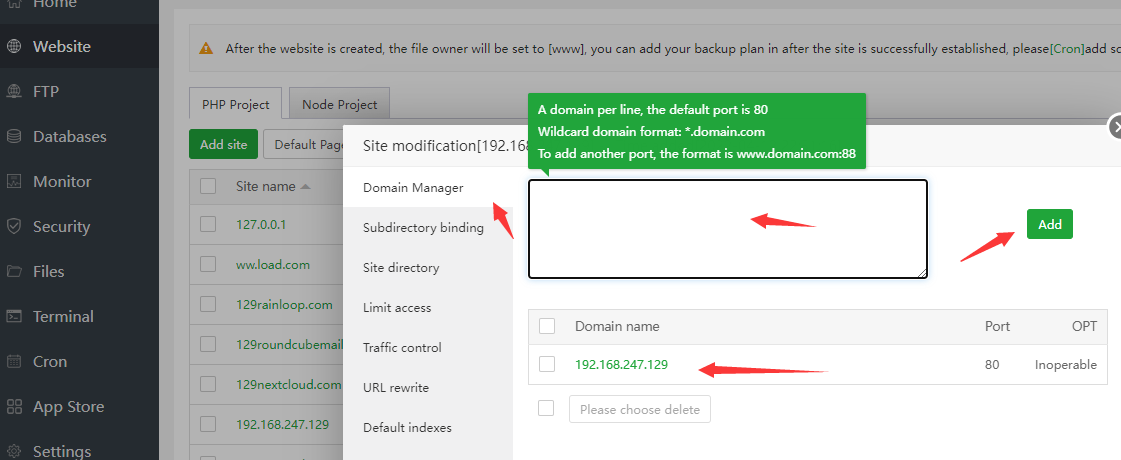Check the 129rainloop.com site checkbox
The height and width of the screenshot is (460, 1121).
[208, 304]
